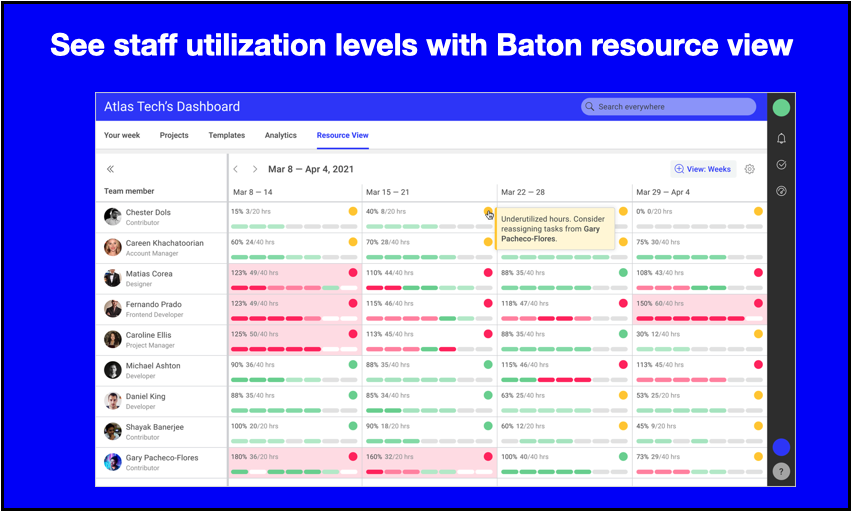Click green status dot for Michael Ashton Mar 8–14
The image size is (852, 512).
pyautogui.click(x=353, y=365)
